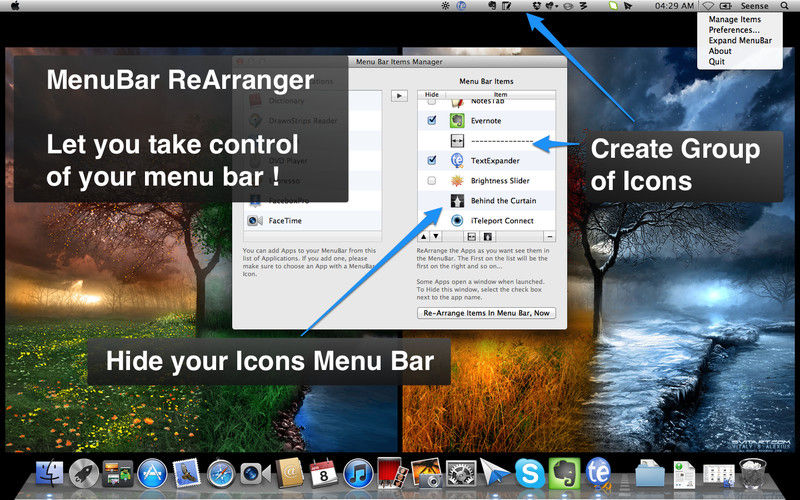Click the green leaf icon in the menu bar
This screenshot has height=500, width=800.
[613, 6]
